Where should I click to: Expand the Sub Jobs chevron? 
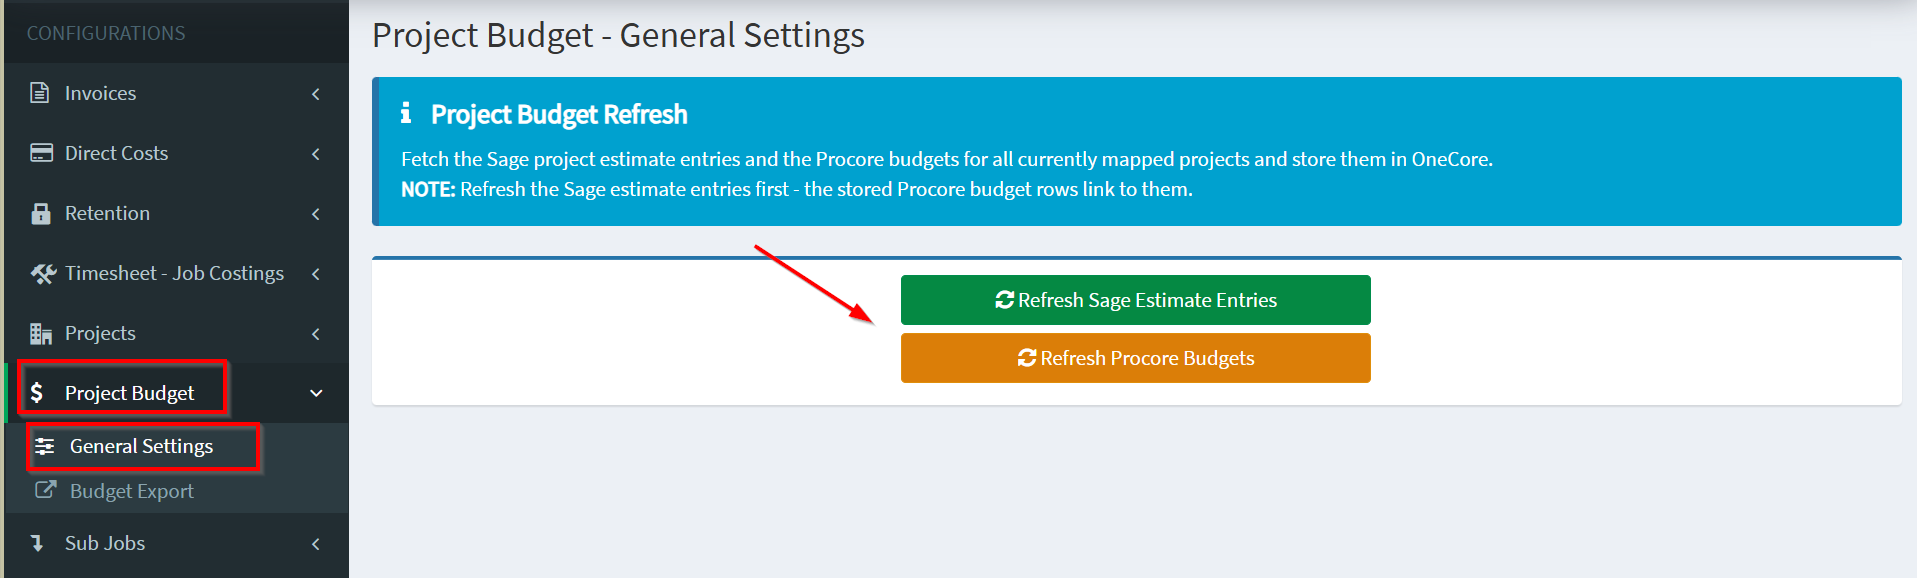pos(316,544)
